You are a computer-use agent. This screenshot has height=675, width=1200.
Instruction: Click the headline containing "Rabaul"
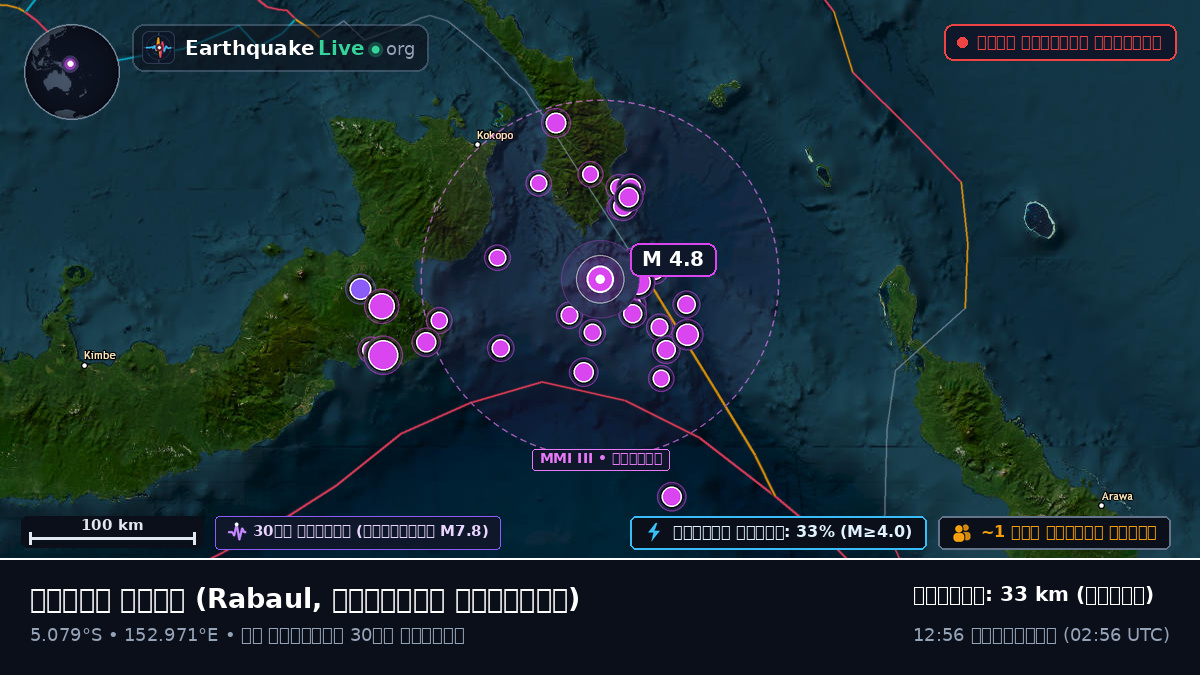(305, 599)
